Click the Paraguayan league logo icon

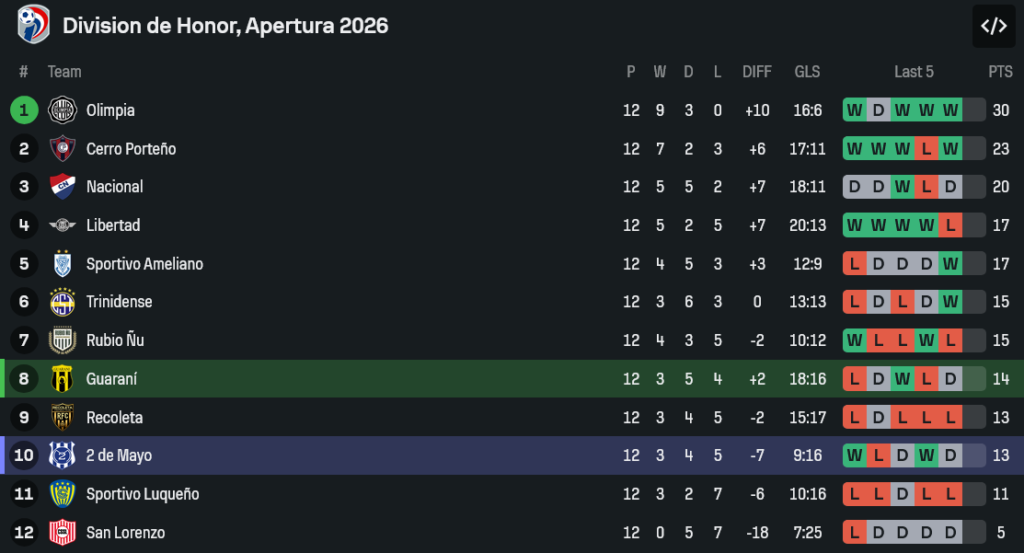(33, 24)
